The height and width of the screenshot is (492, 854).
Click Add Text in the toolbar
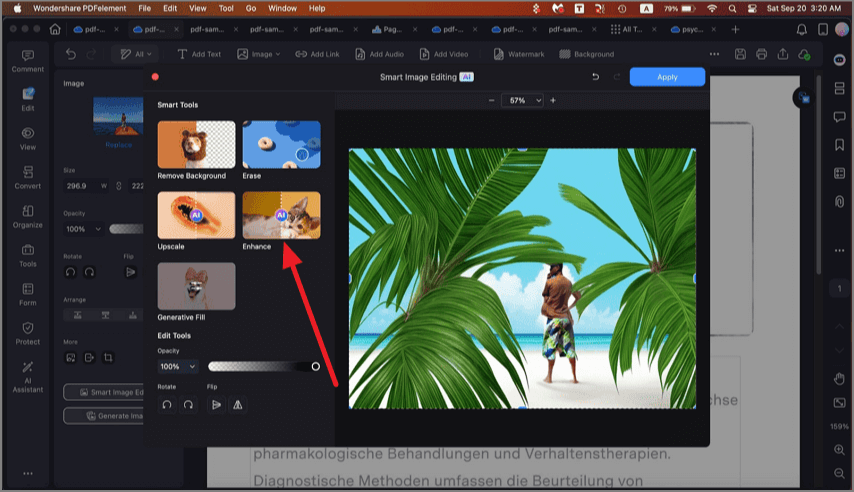point(199,54)
